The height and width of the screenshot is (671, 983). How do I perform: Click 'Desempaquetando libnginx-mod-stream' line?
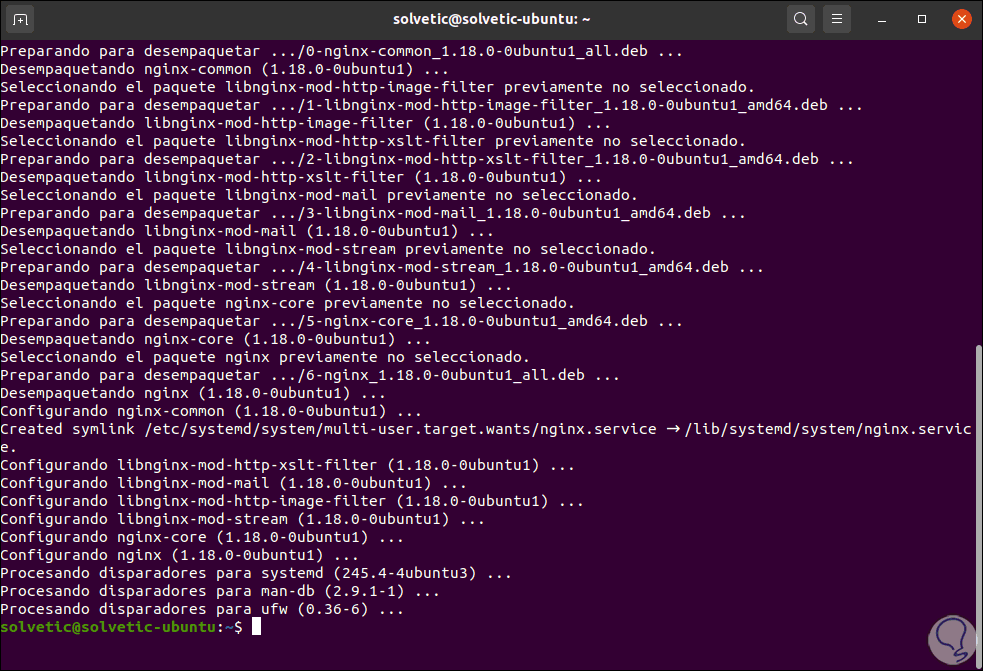click(256, 285)
